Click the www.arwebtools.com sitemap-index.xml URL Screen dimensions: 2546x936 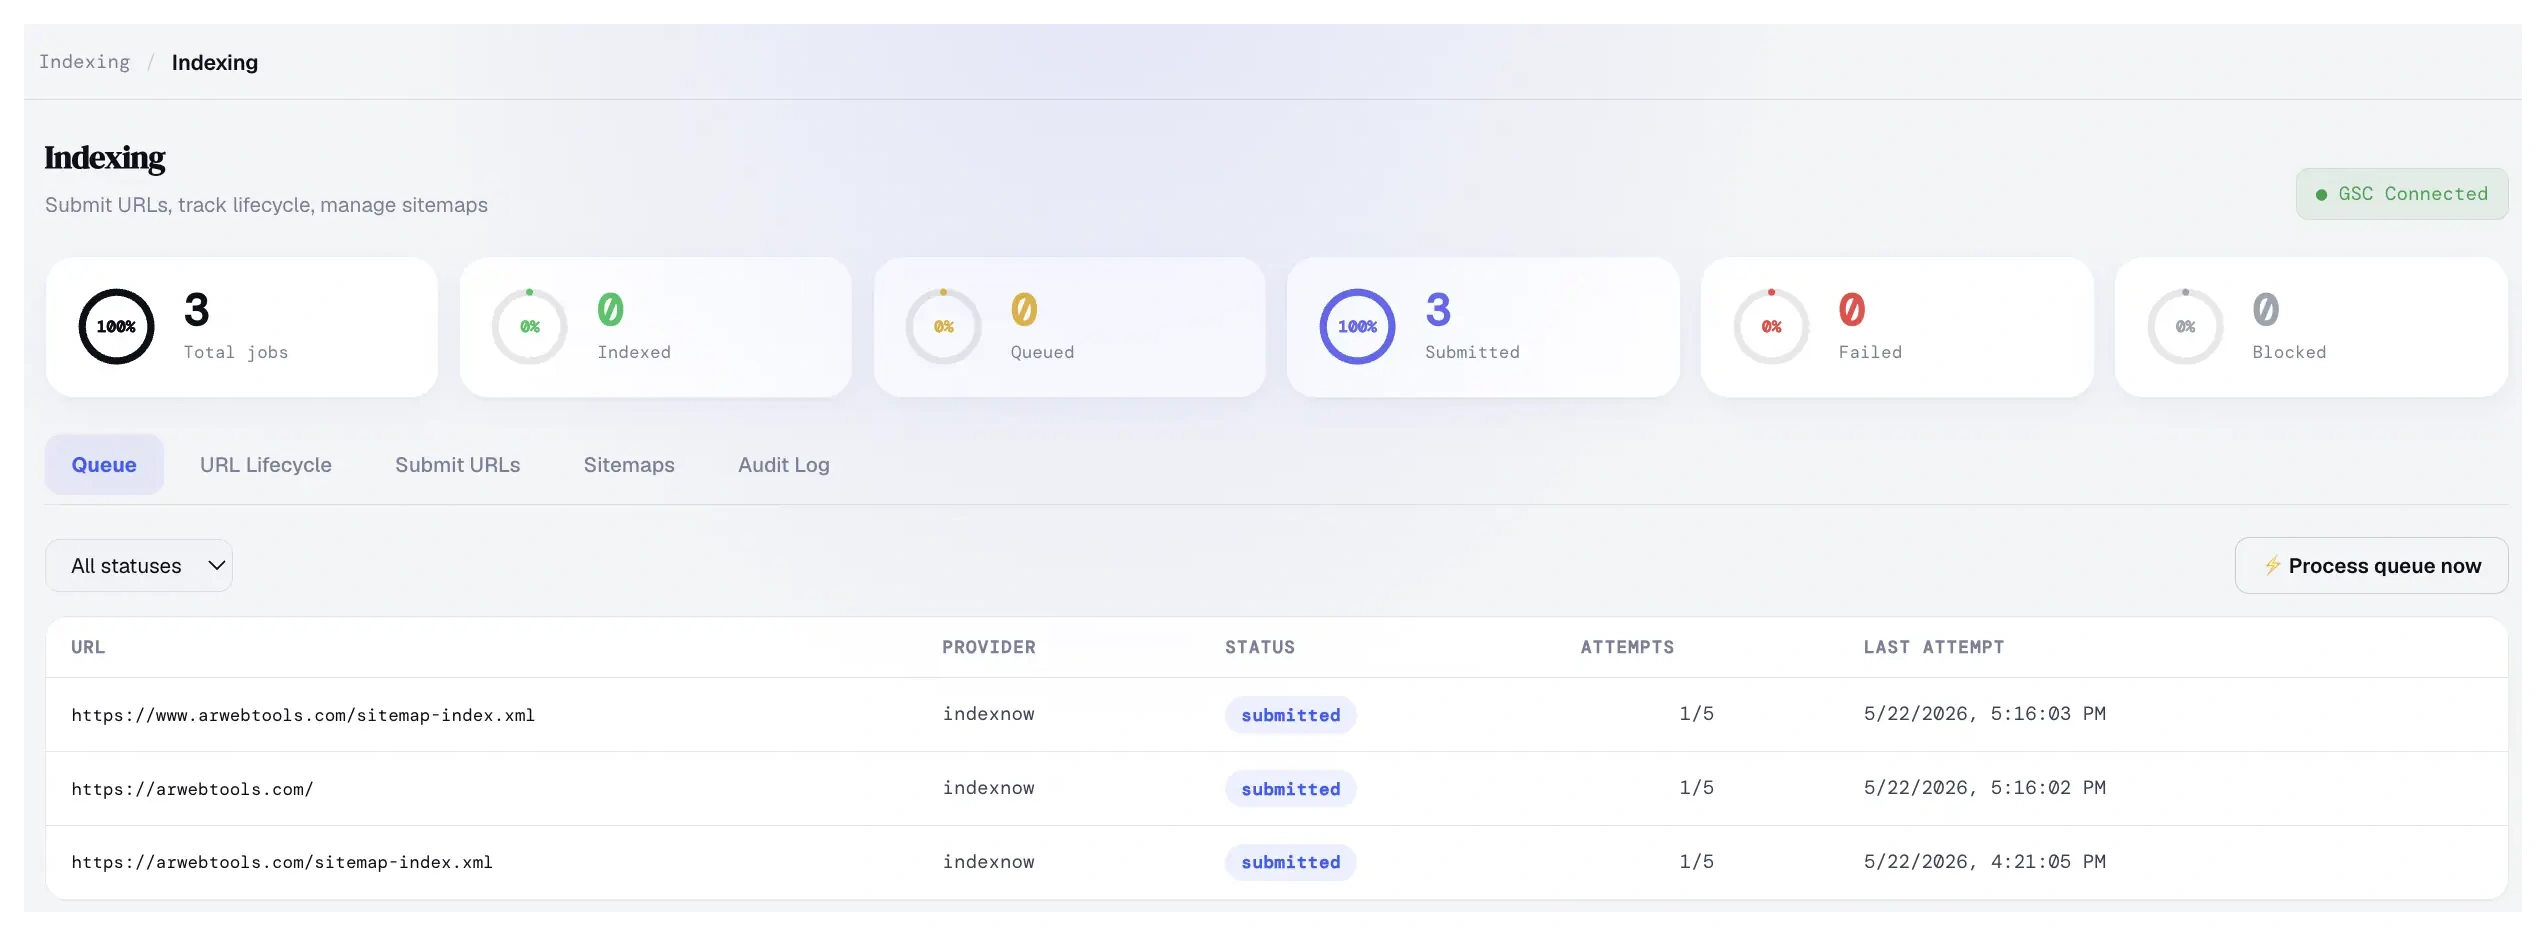303,715
